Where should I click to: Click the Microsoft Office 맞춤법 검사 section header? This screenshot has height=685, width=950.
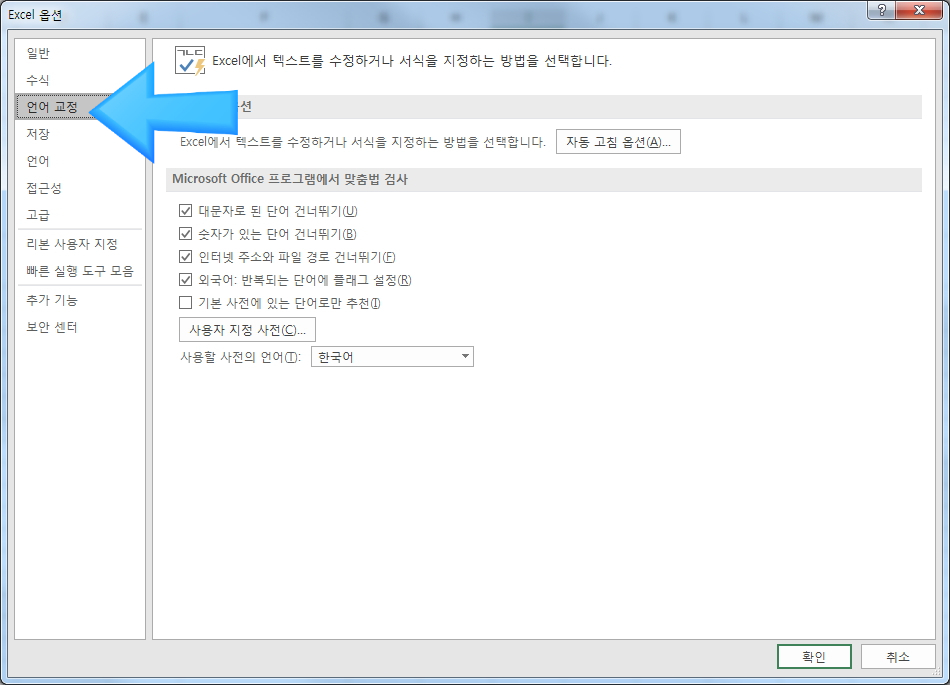(x=543, y=179)
